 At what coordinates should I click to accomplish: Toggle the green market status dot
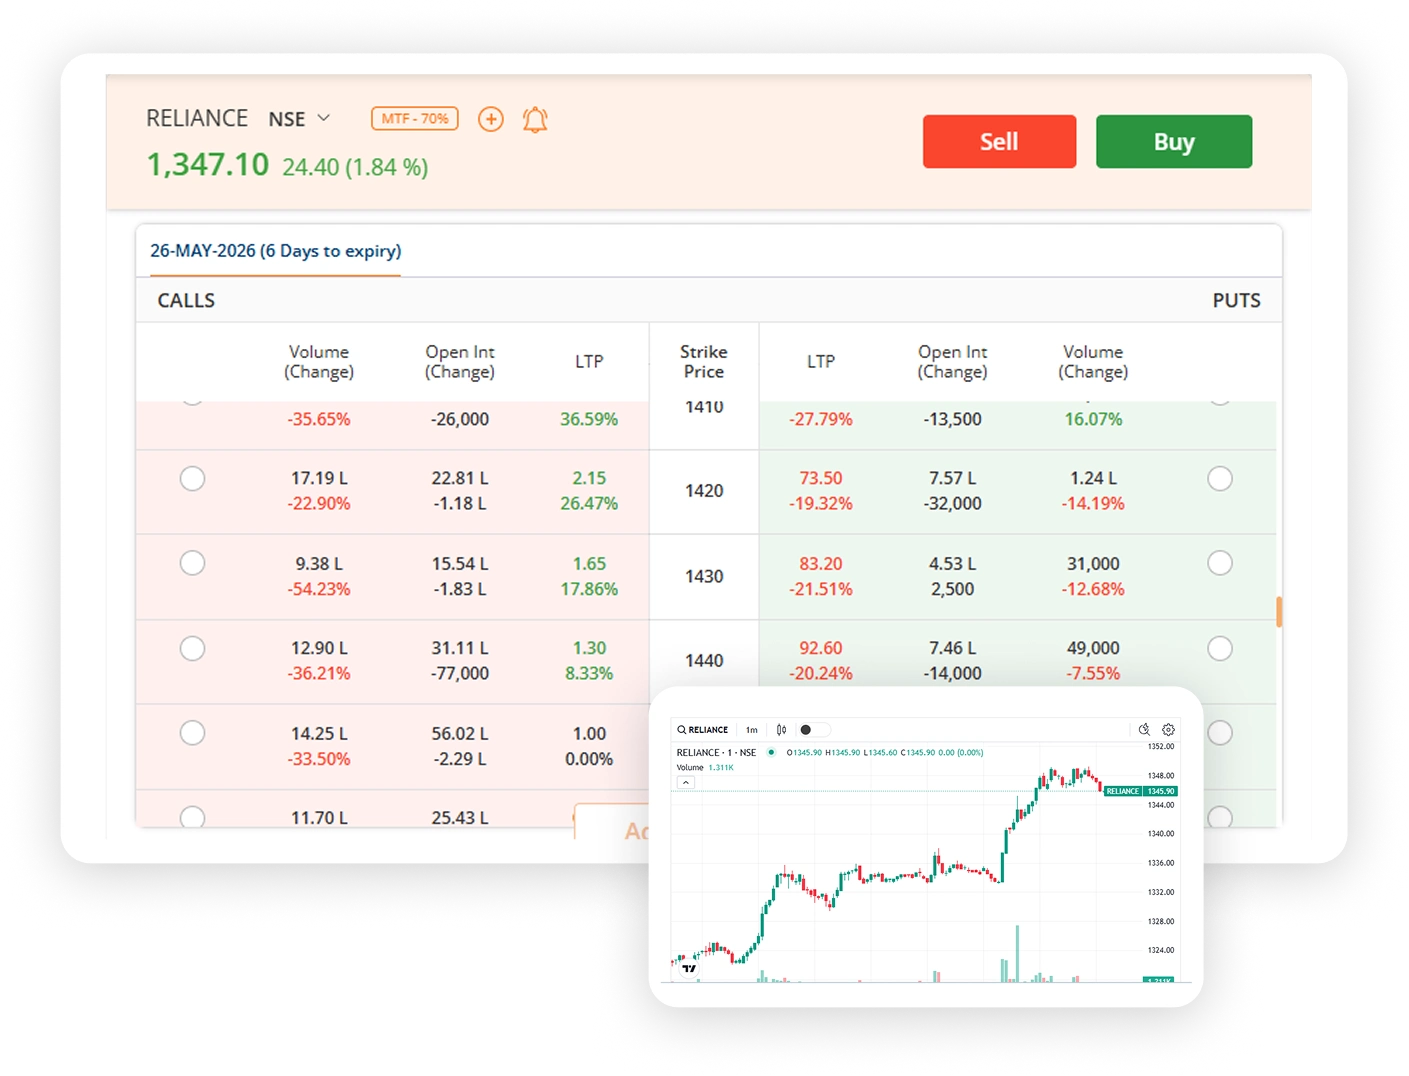771,752
